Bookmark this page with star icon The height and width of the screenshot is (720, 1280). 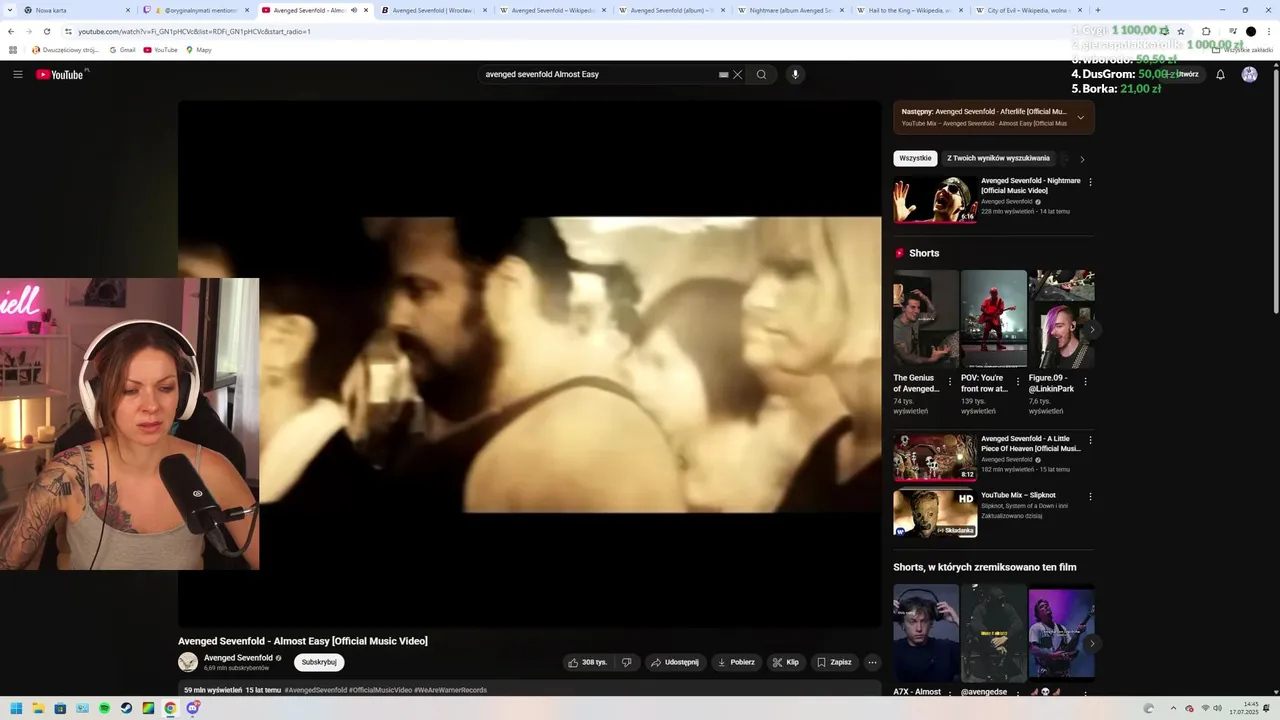(1181, 31)
